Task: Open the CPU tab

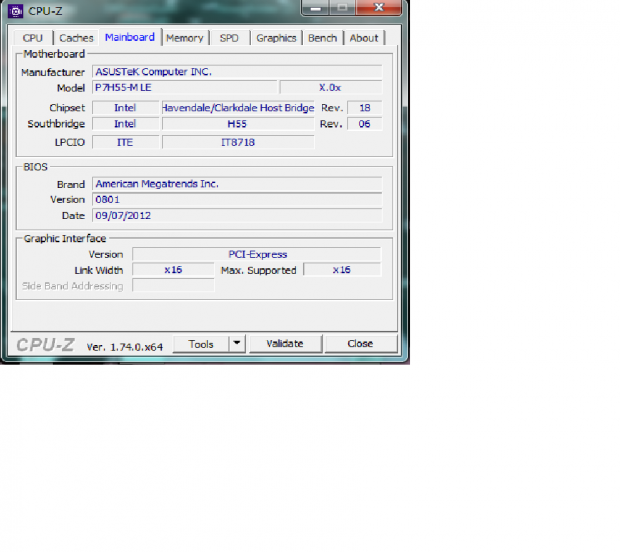Action: [x=32, y=38]
